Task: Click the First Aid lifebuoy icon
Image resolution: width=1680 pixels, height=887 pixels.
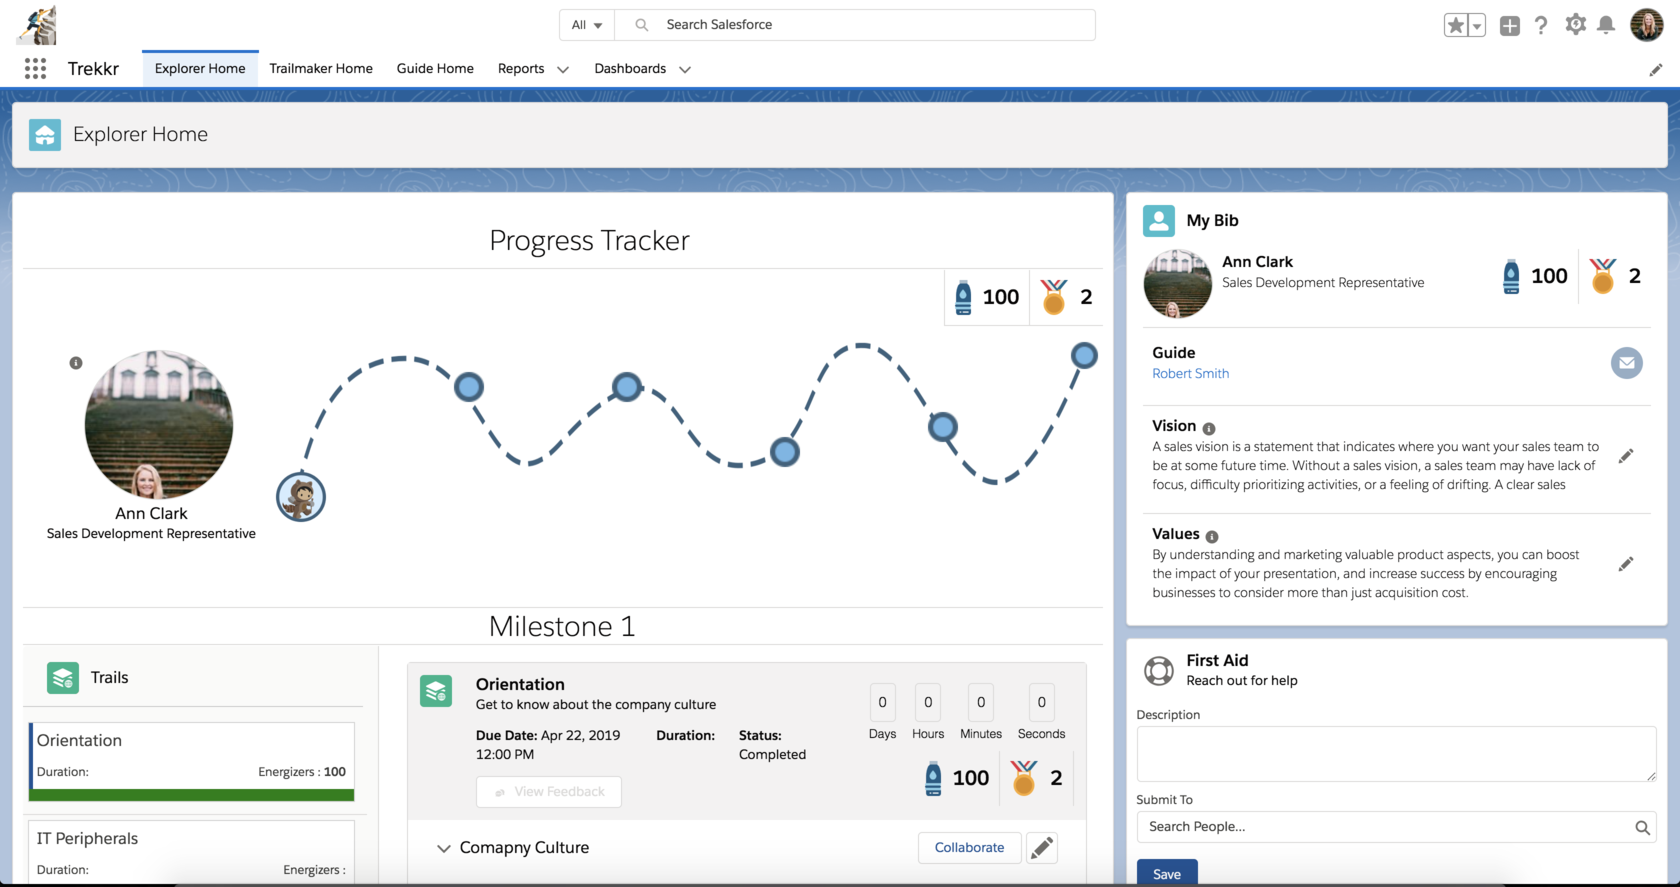Action: 1159,671
